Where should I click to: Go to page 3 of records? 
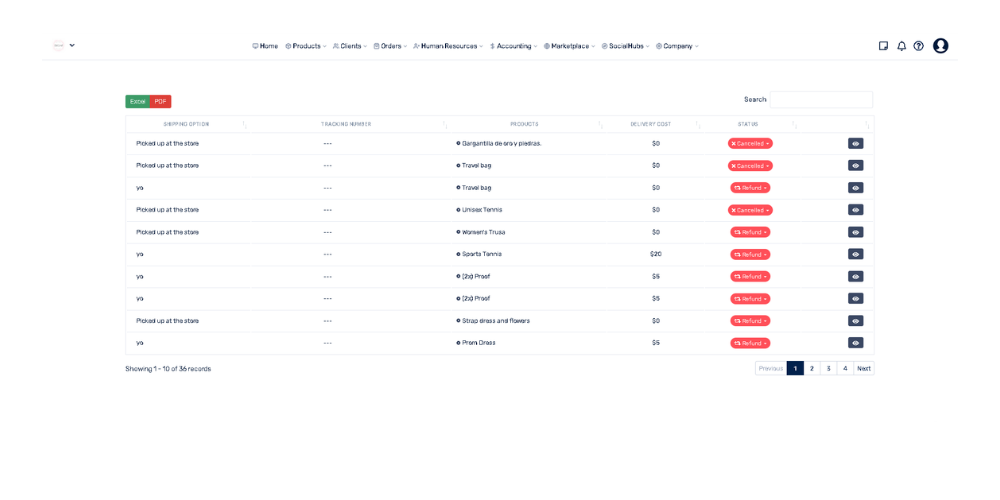[828, 368]
